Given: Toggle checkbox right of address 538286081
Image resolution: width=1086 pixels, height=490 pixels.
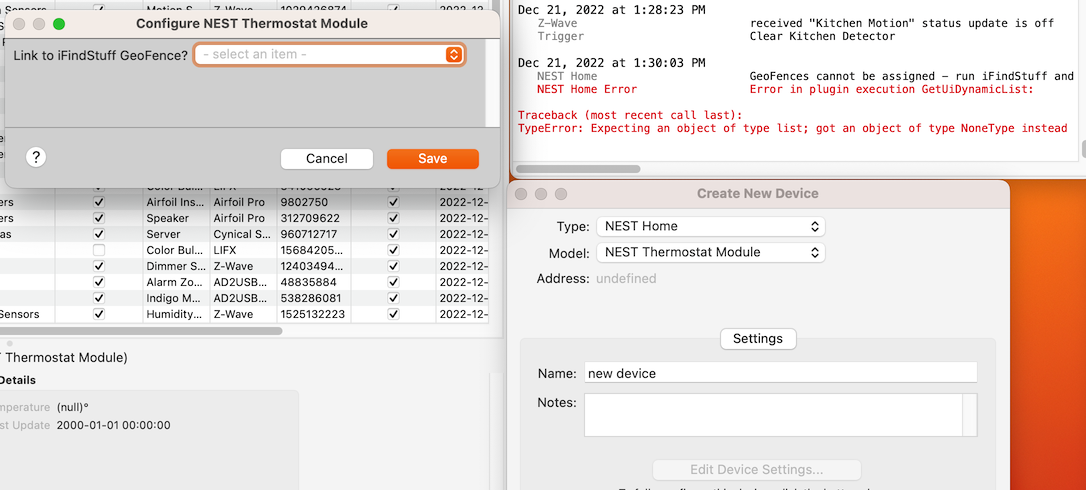Looking at the screenshot, I should (393, 298).
